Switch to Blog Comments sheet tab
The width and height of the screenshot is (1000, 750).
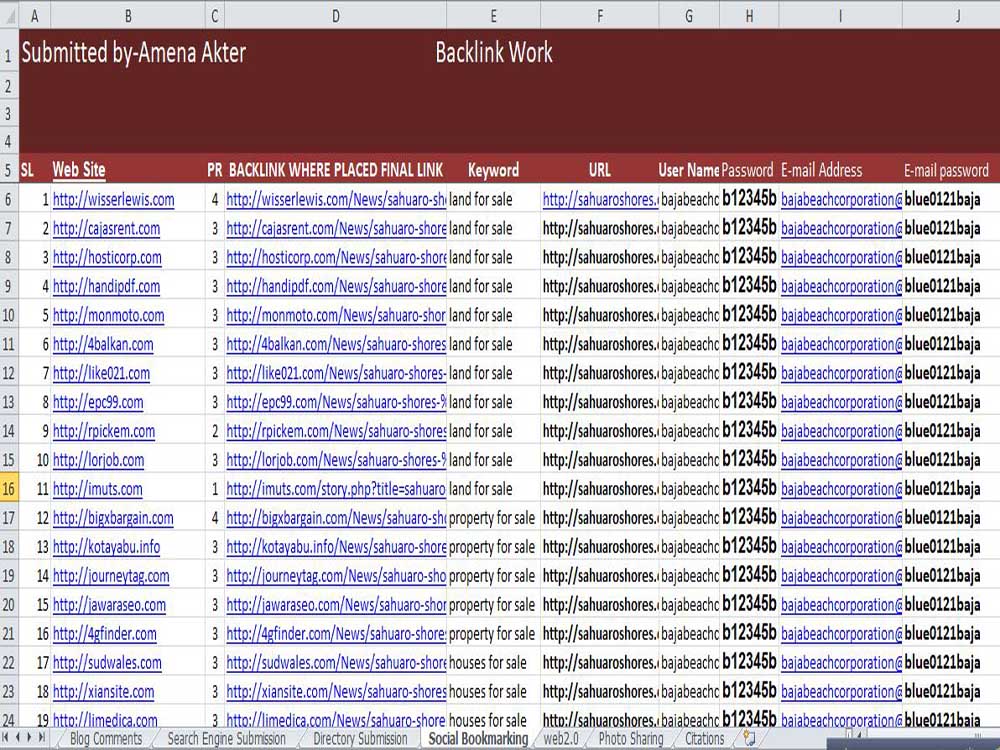pos(106,739)
